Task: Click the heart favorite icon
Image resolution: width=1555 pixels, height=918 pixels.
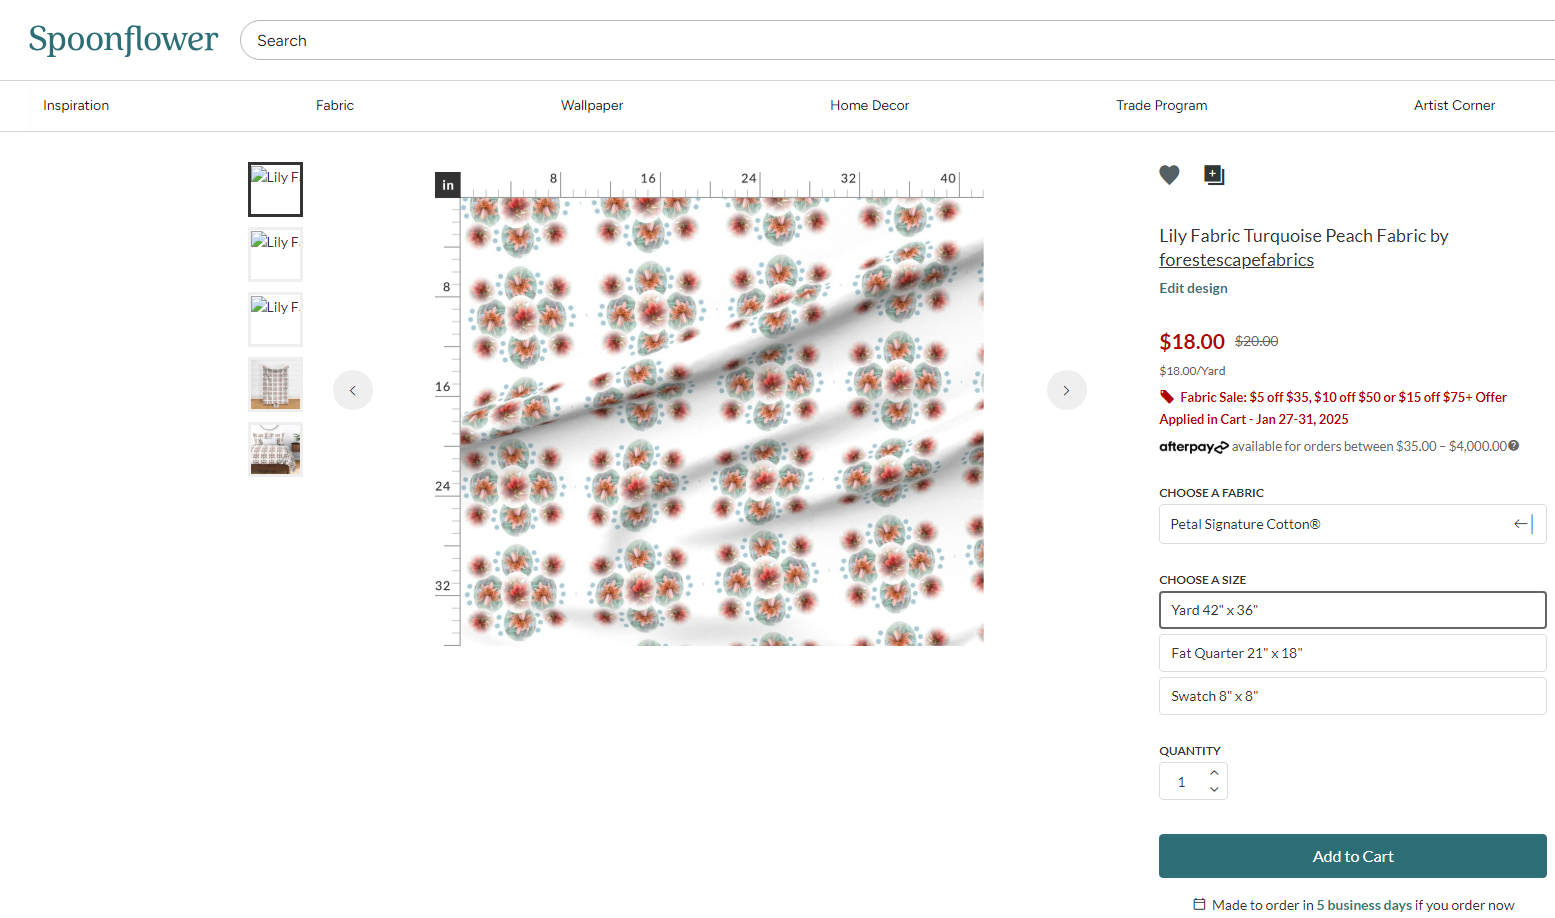Action: (x=1169, y=175)
